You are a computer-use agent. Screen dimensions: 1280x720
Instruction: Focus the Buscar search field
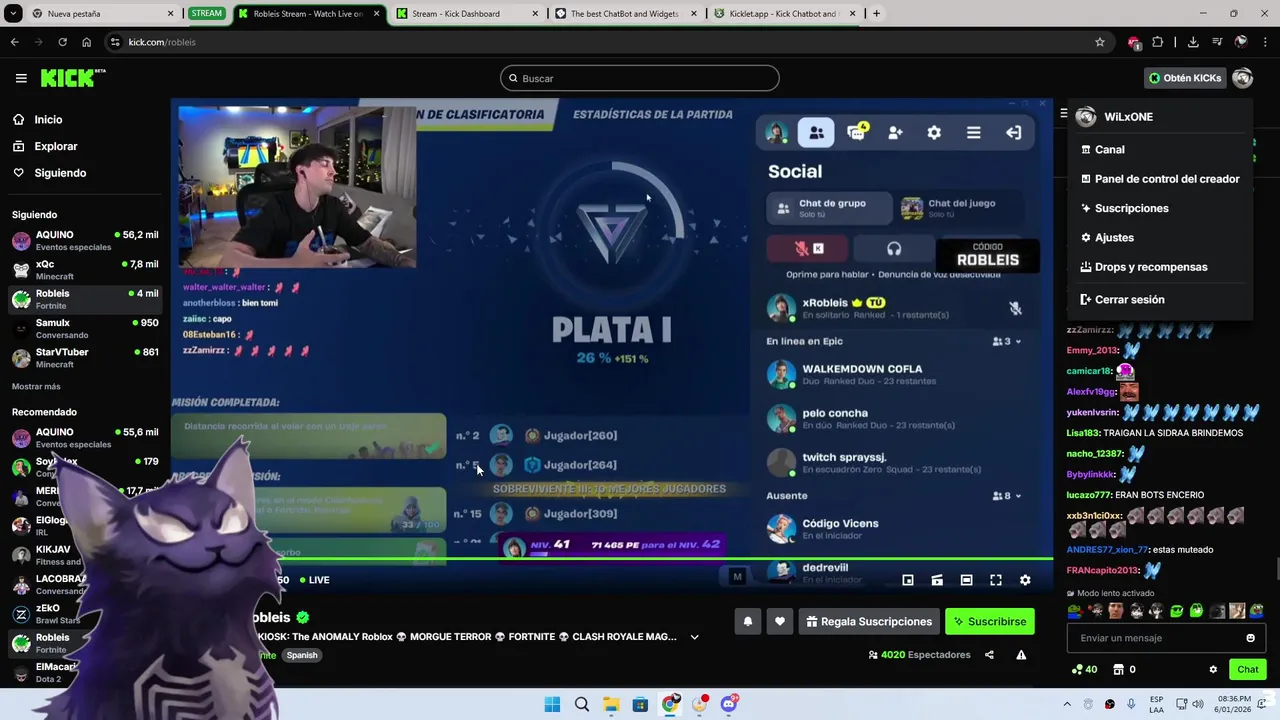click(x=640, y=78)
